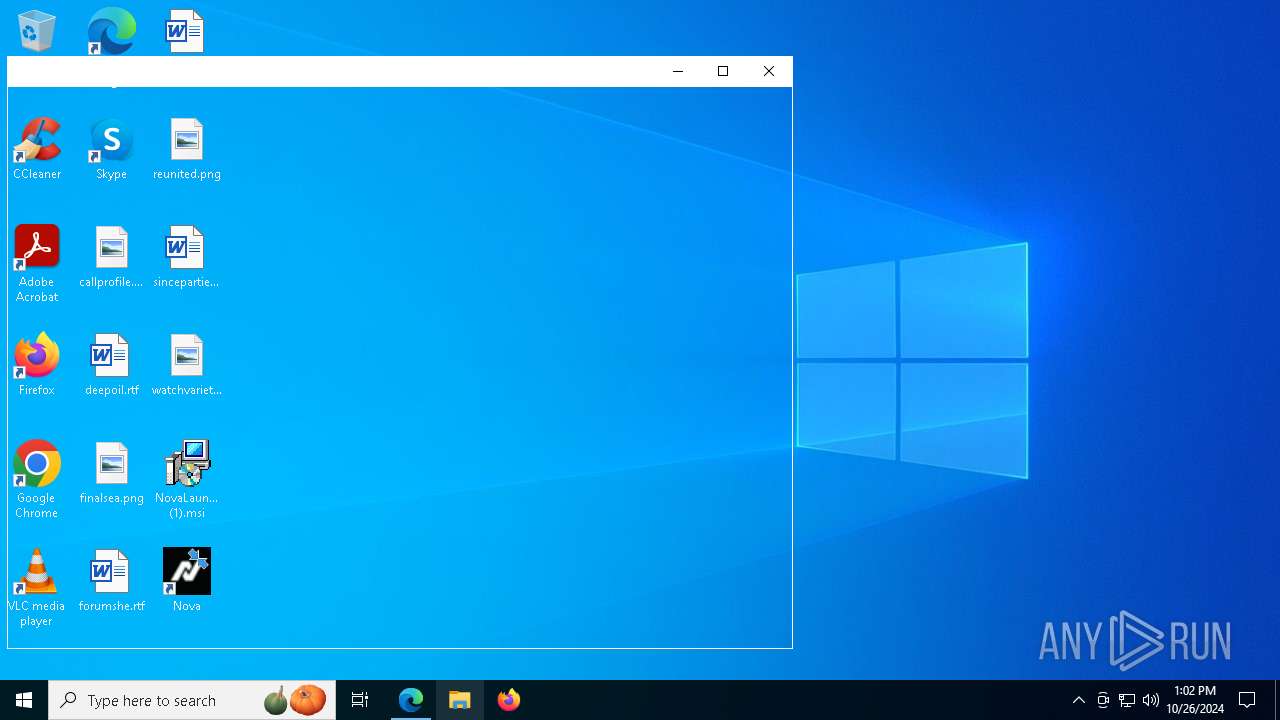1280x720 pixels.
Task: Select the CCleaner desktop shortcut
Action: [x=37, y=148]
